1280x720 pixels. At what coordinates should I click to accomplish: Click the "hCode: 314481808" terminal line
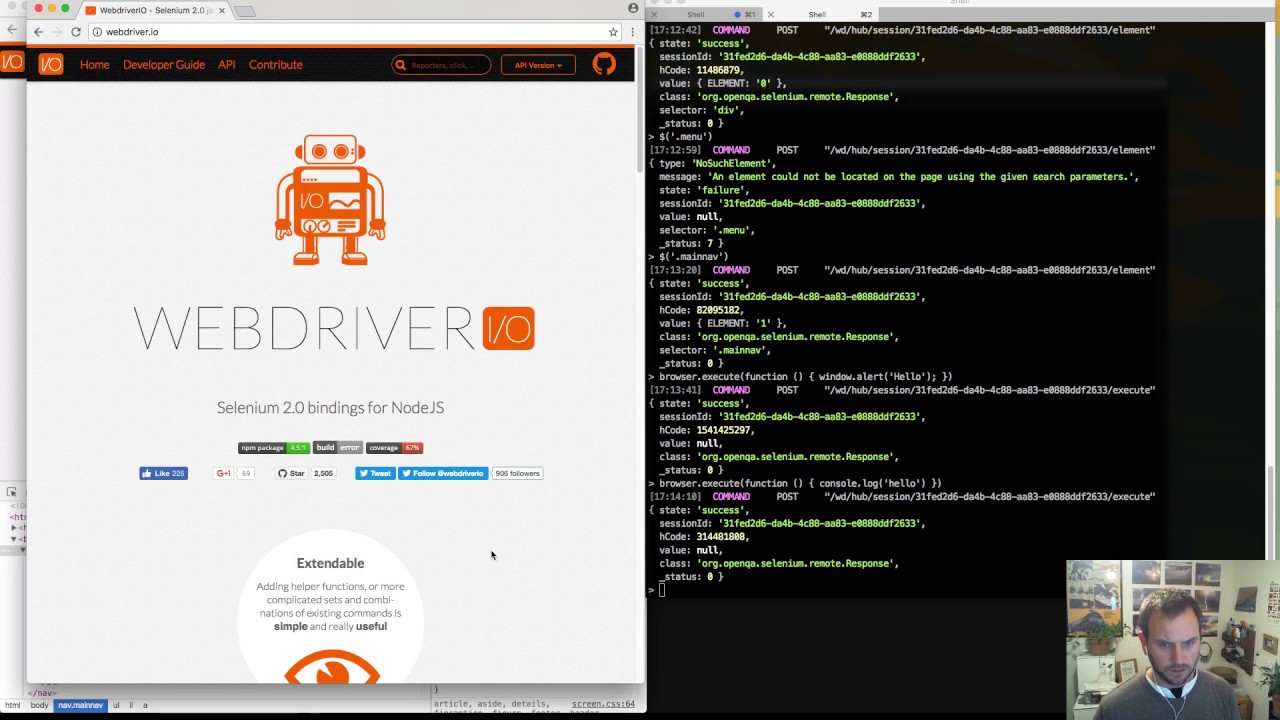[704, 537]
